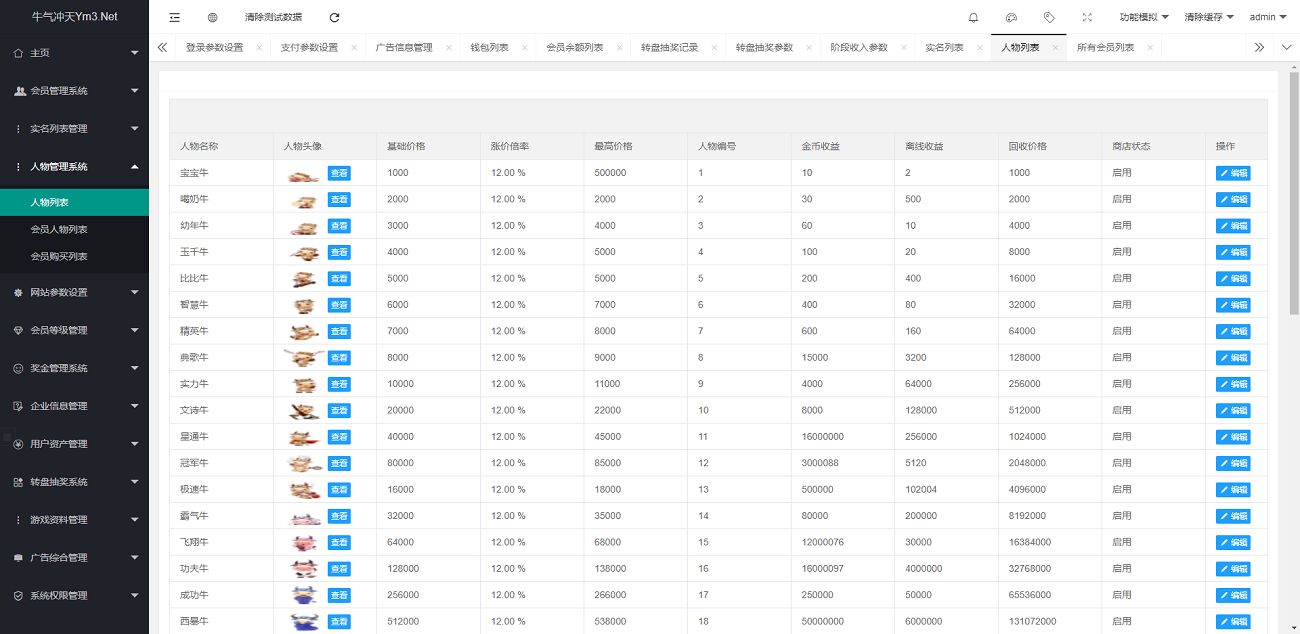Click the icon beside 用户资产管理
1300x634 pixels.
[x=19, y=444]
